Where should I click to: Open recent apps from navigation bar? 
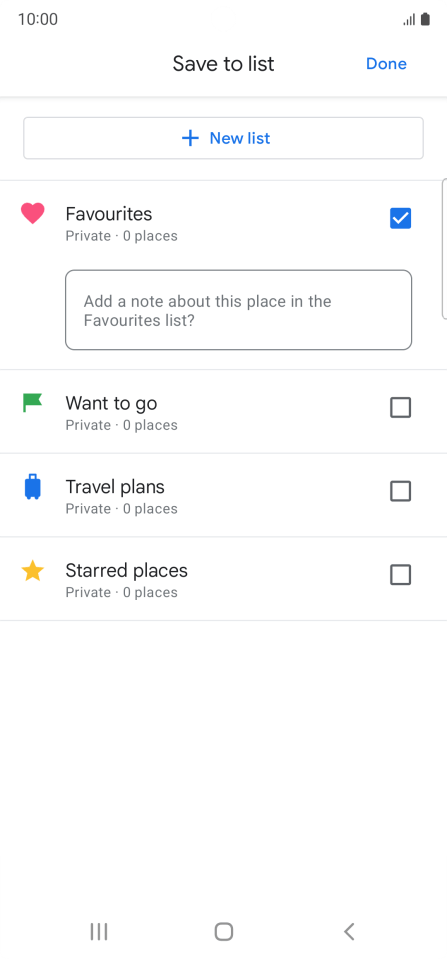98,931
